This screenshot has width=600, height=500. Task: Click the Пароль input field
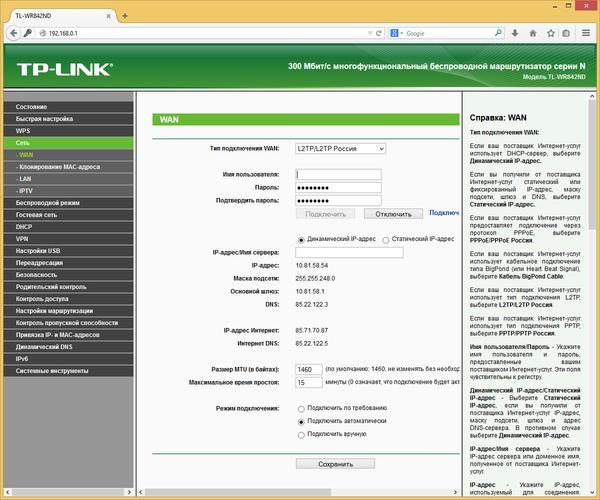(338, 187)
